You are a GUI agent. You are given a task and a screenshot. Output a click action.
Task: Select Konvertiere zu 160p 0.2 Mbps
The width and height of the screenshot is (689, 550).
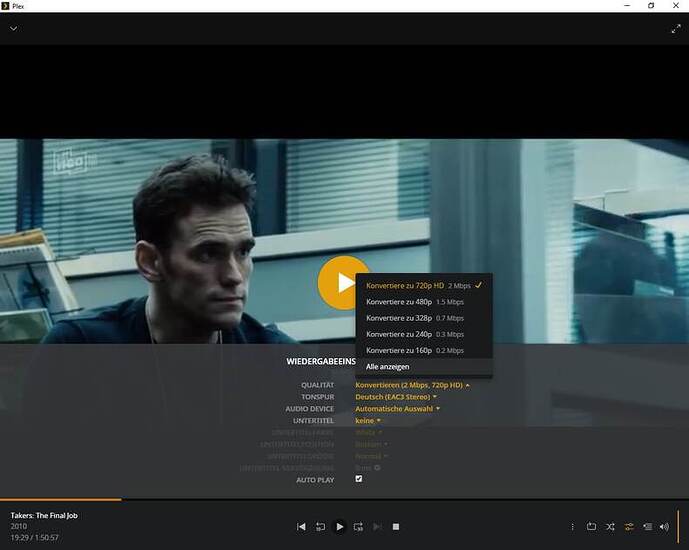(424, 351)
